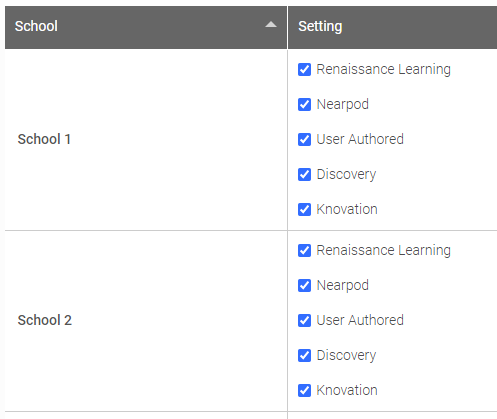Viewport: 497px width, 419px height.
Task: Click the Setting column header
Action: [392, 27]
